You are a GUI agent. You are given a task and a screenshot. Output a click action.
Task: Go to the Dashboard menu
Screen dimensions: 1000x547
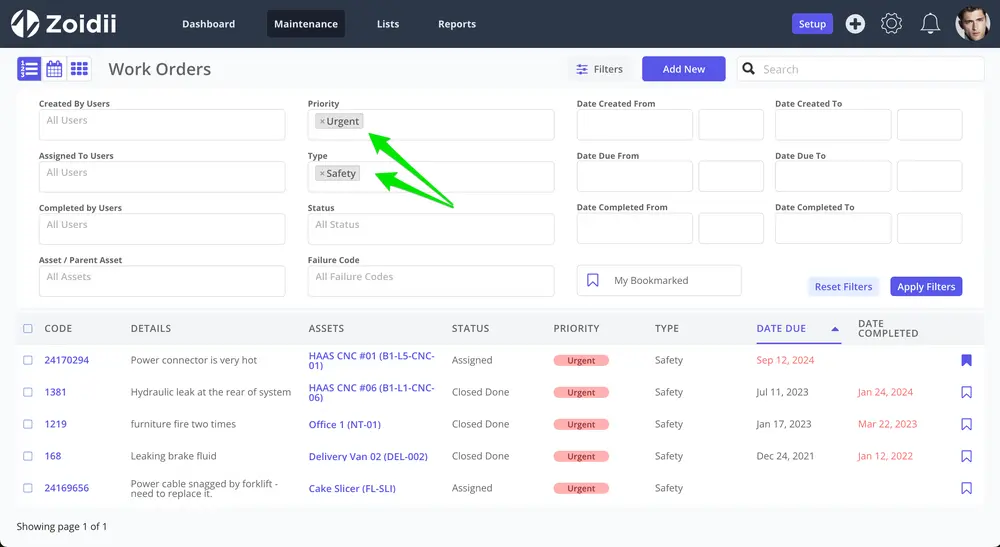(209, 24)
